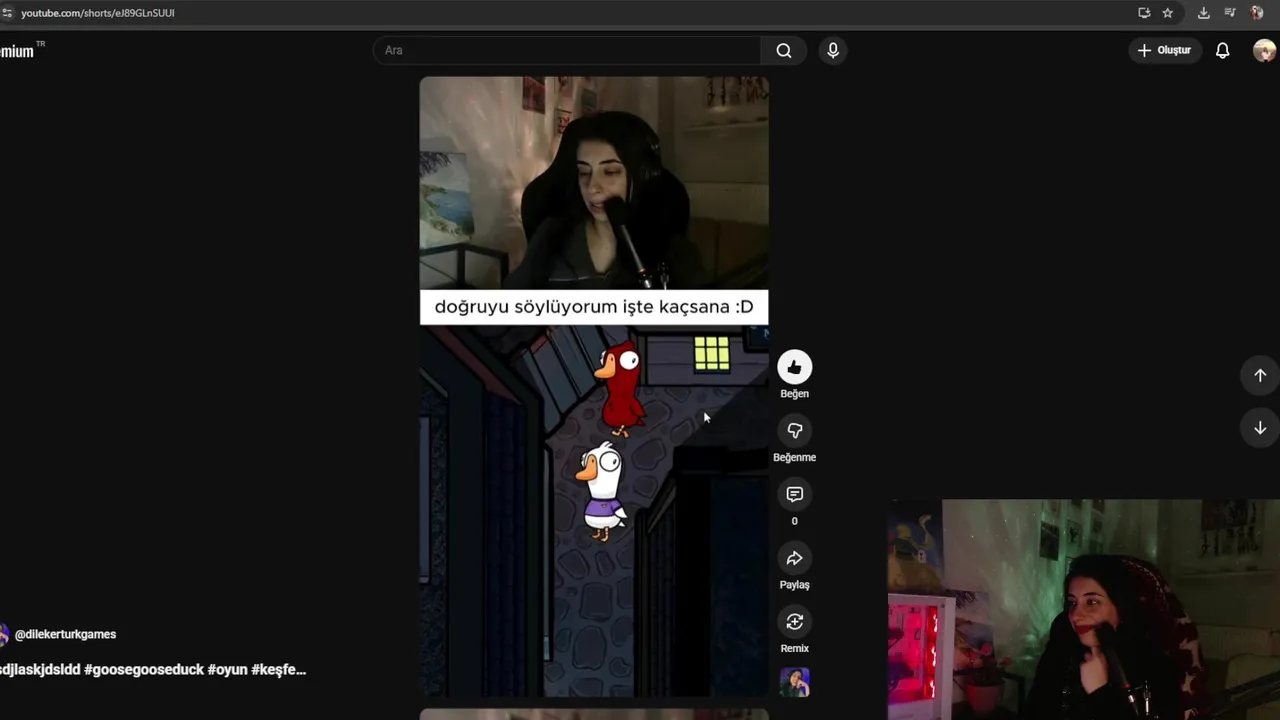1280x720 pixels.
Task: Open the browser media control icon
Action: point(1230,13)
